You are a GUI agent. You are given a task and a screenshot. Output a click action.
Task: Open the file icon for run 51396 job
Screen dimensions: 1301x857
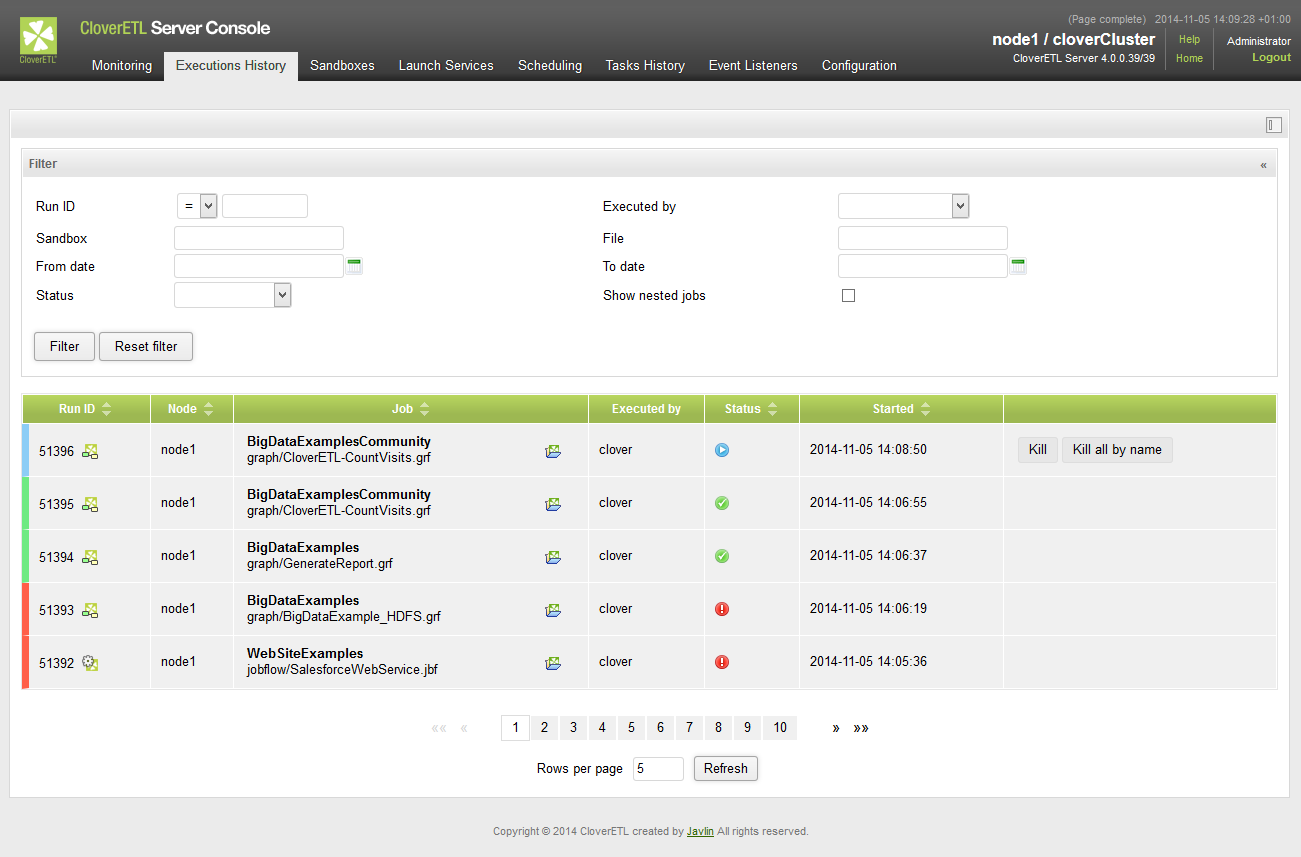point(553,451)
